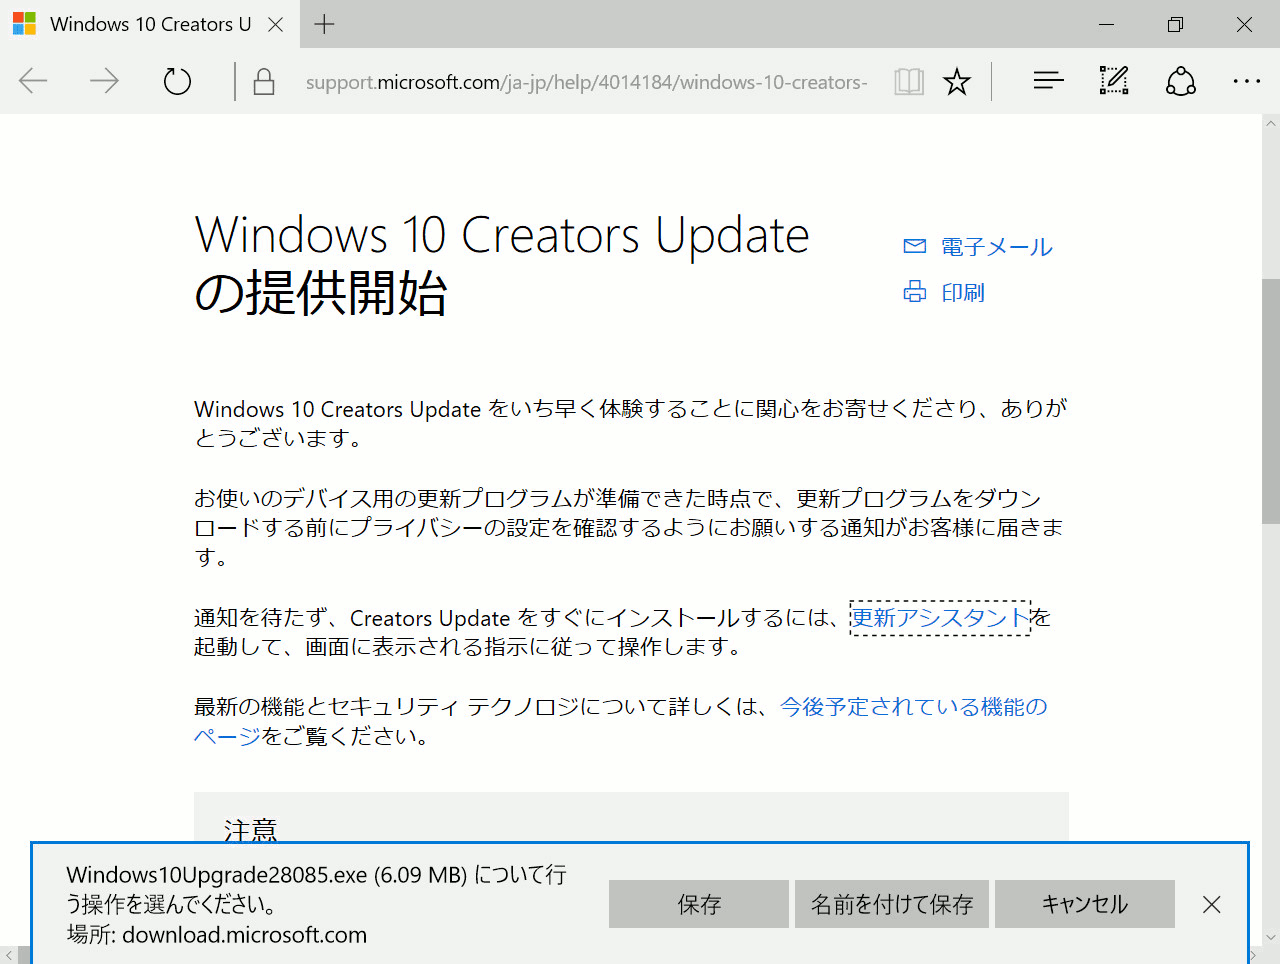The width and height of the screenshot is (1280, 964).
Task: Open the 更新アシスタント link
Action: [940, 618]
